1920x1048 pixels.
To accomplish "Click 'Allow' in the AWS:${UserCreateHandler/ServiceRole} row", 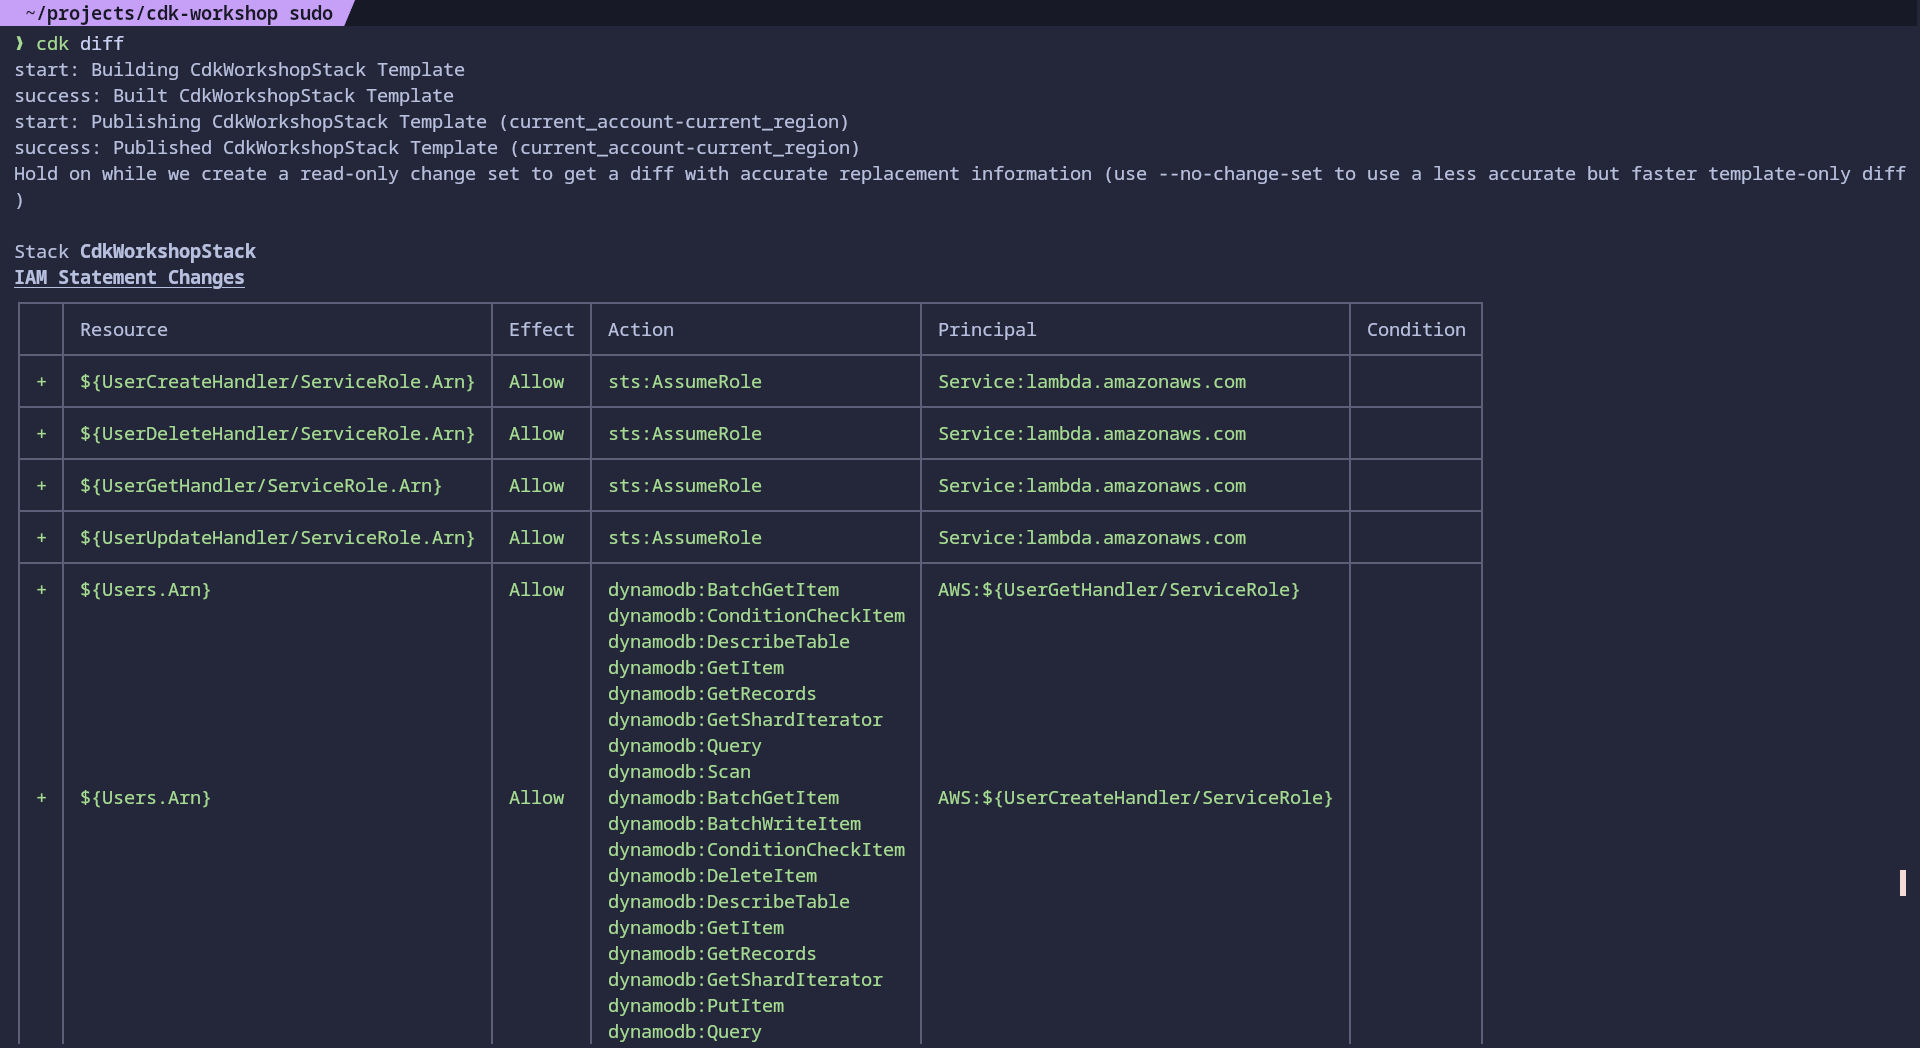I will pyautogui.click(x=536, y=798).
